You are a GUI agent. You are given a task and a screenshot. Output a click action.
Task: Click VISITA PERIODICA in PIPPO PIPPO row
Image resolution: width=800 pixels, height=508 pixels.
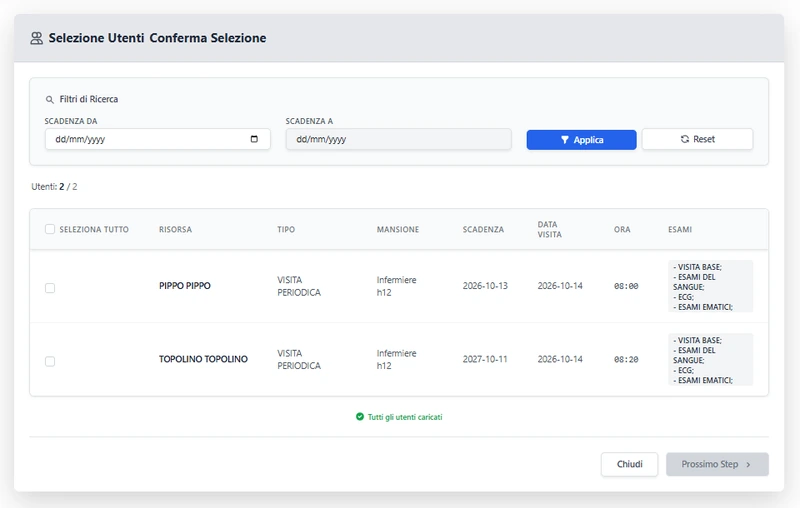coord(299,286)
